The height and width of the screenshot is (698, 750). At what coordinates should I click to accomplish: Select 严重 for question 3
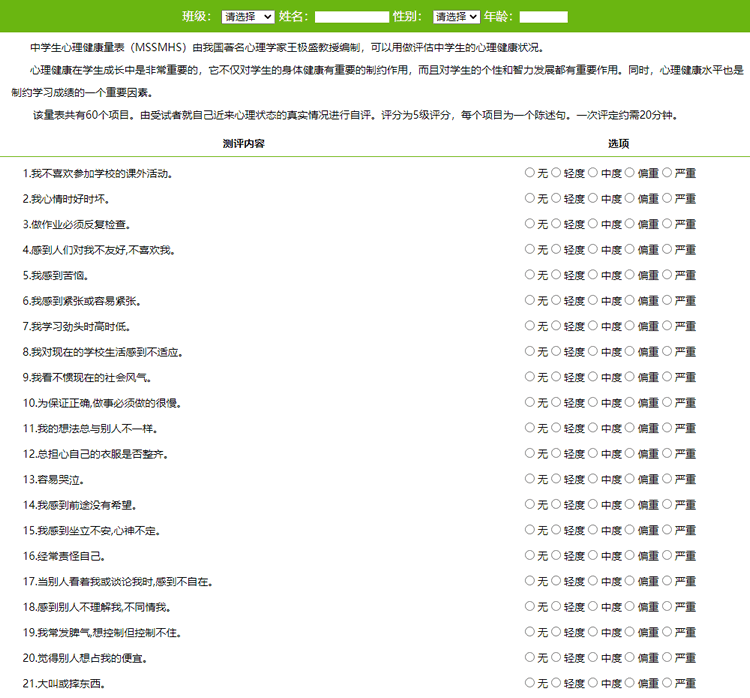point(667,223)
